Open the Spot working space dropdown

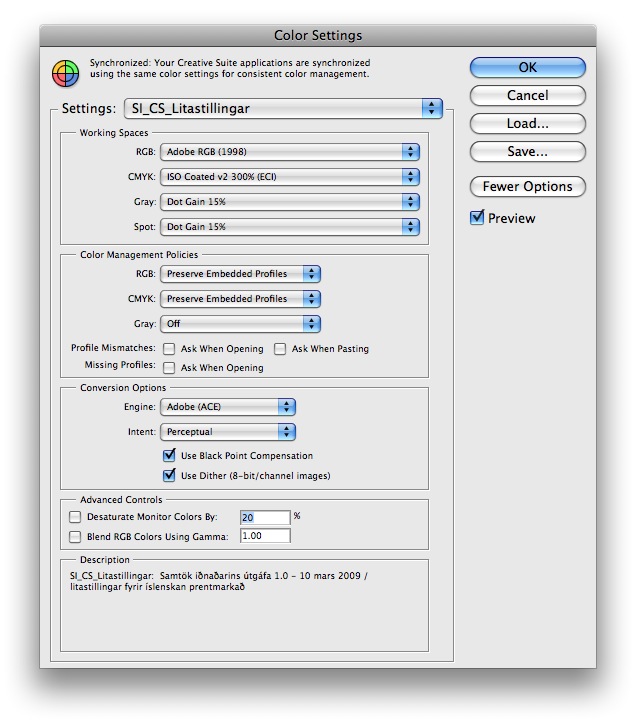tap(290, 226)
